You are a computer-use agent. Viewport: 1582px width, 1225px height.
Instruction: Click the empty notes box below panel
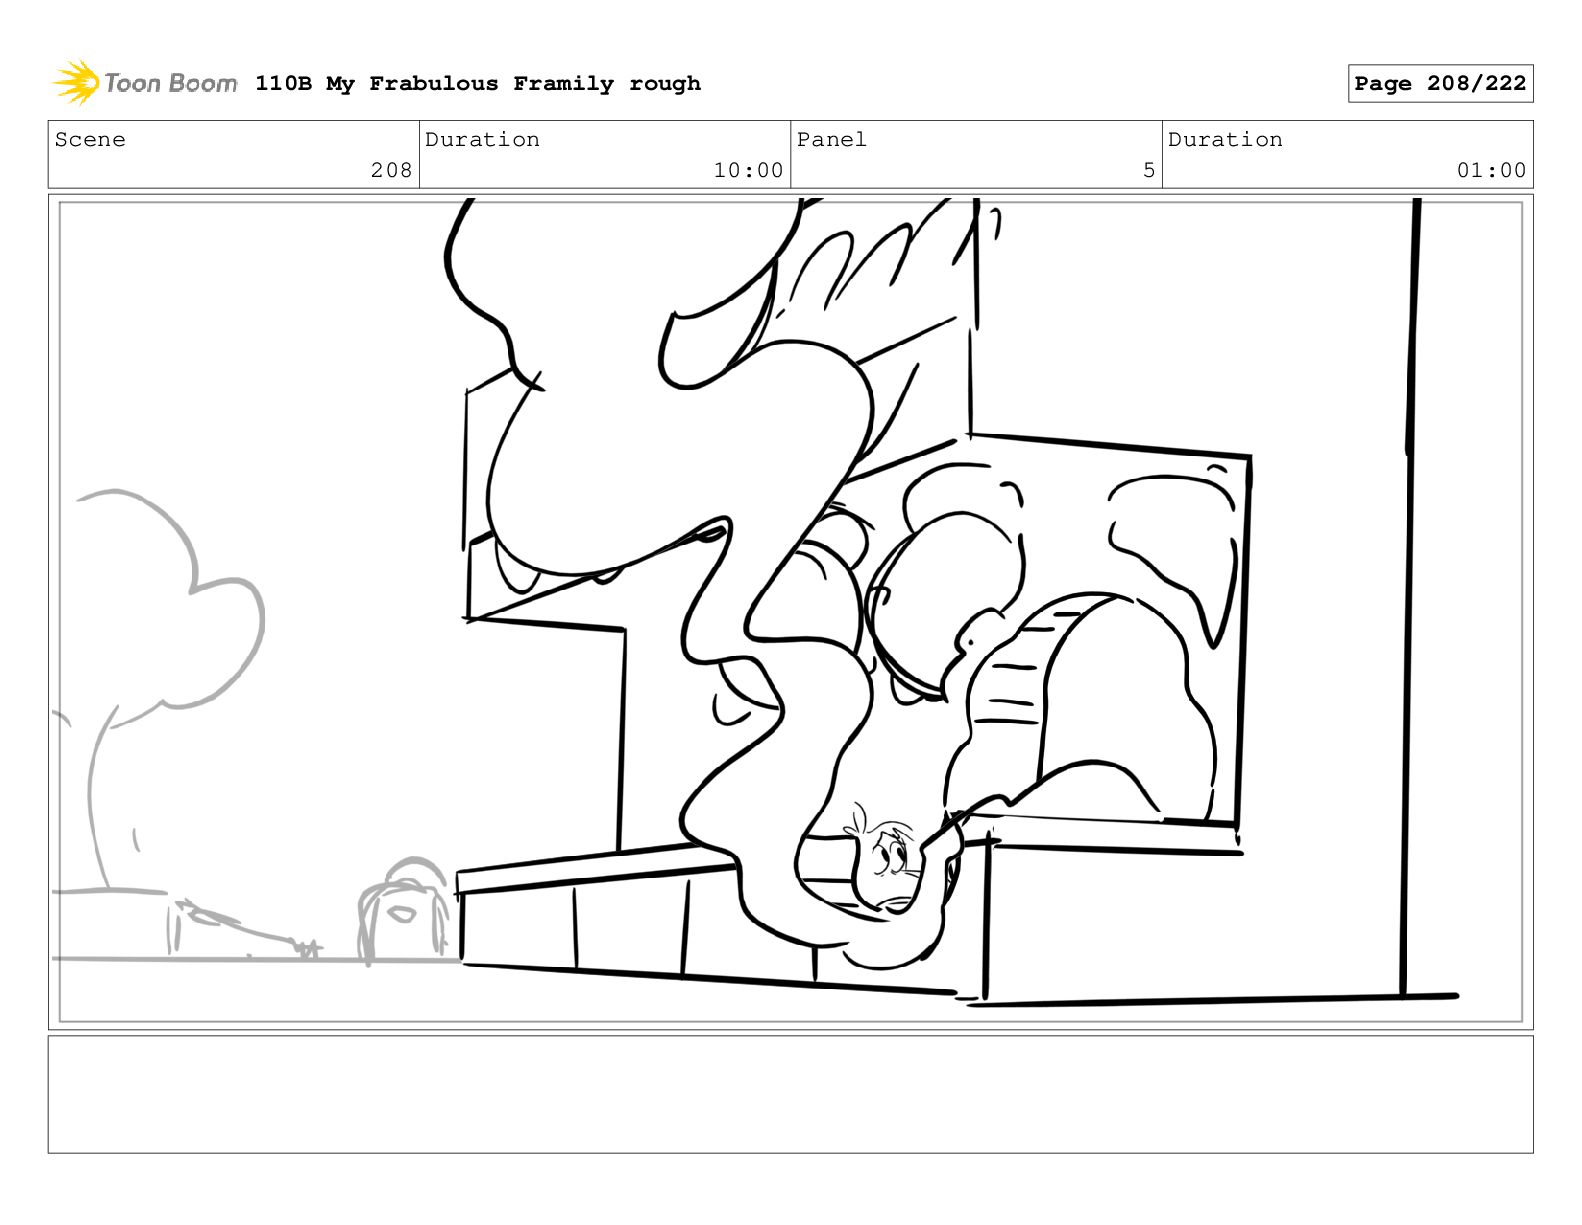(x=791, y=1094)
